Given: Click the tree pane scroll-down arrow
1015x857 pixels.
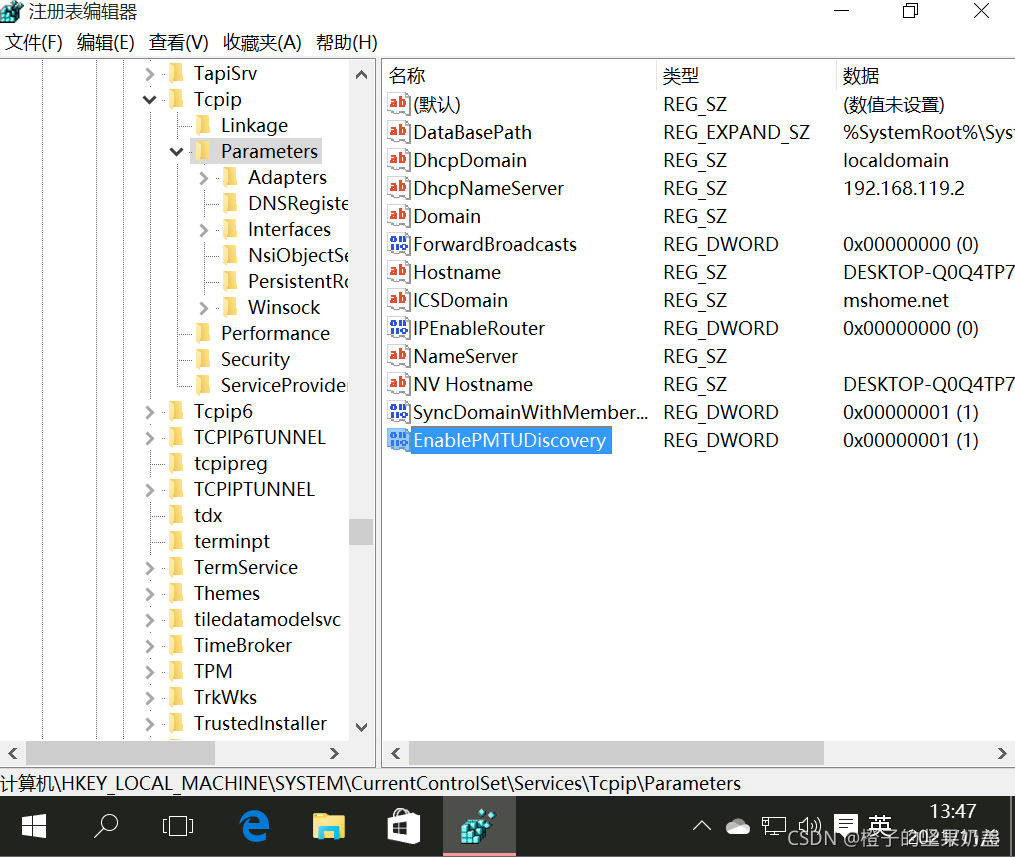Looking at the screenshot, I should pyautogui.click(x=361, y=727).
